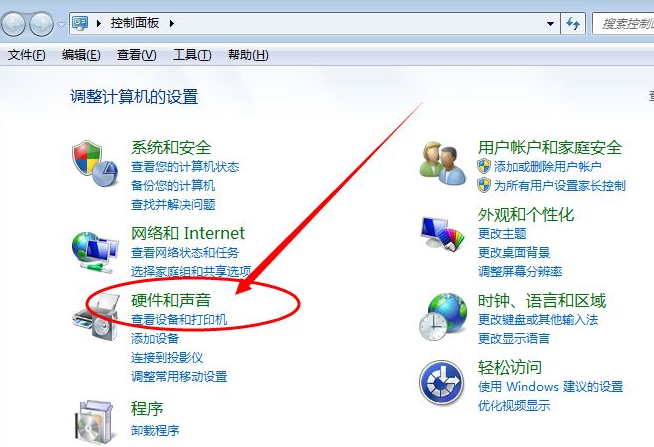Viewport: 654px width, 447px height.
Task: Open the Network and Internet globe icon
Action: pyautogui.click(x=95, y=251)
